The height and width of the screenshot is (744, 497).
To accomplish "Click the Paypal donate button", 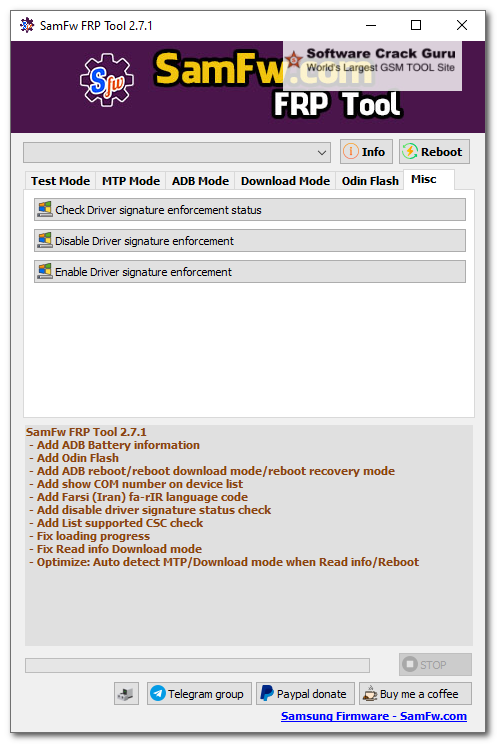I will [305, 694].
